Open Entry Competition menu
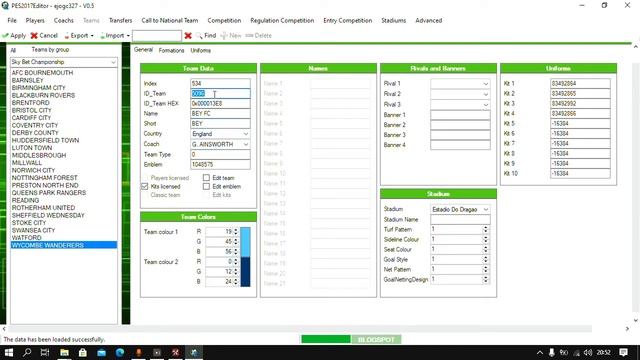Screen dimensions: 640x360 tap(347, 20)
